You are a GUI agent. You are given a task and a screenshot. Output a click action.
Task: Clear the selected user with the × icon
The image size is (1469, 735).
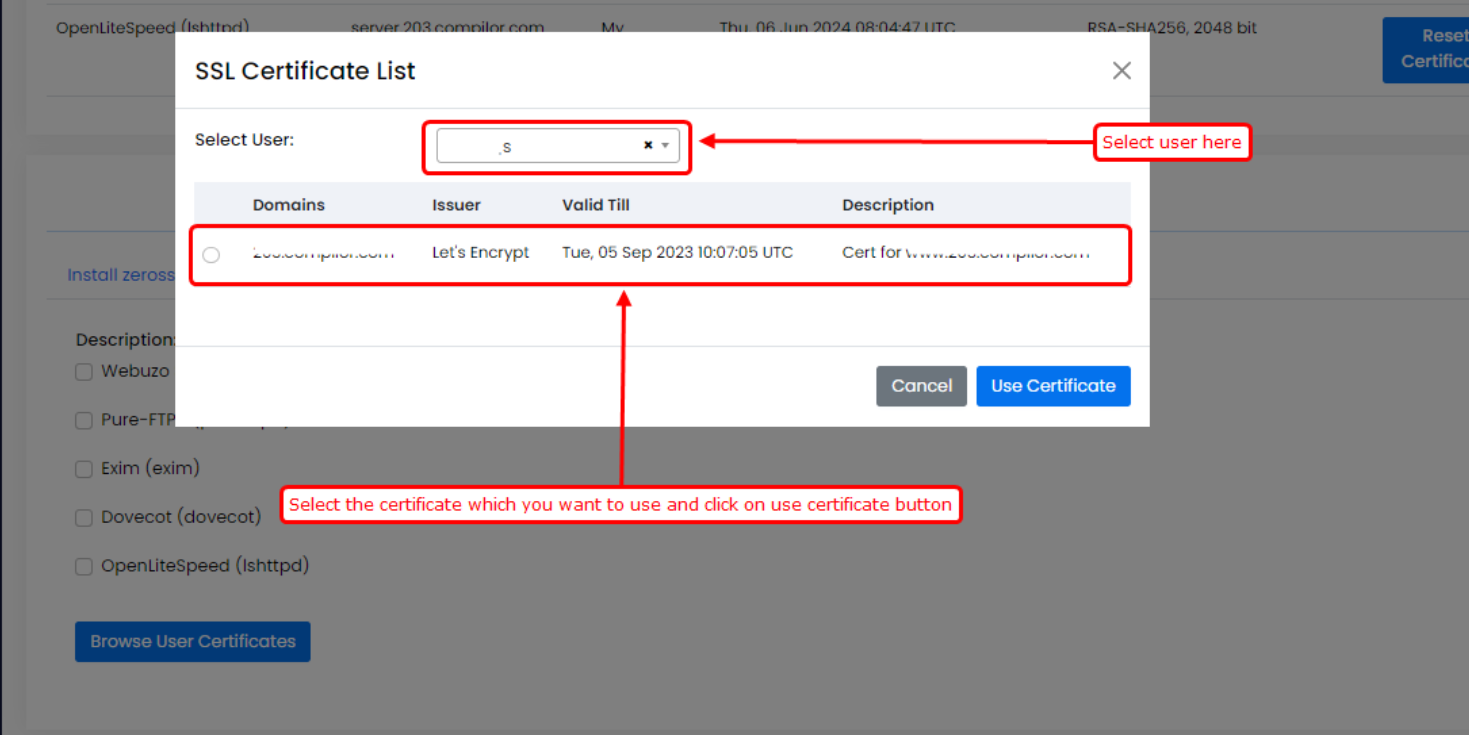(x=648, y=146)
